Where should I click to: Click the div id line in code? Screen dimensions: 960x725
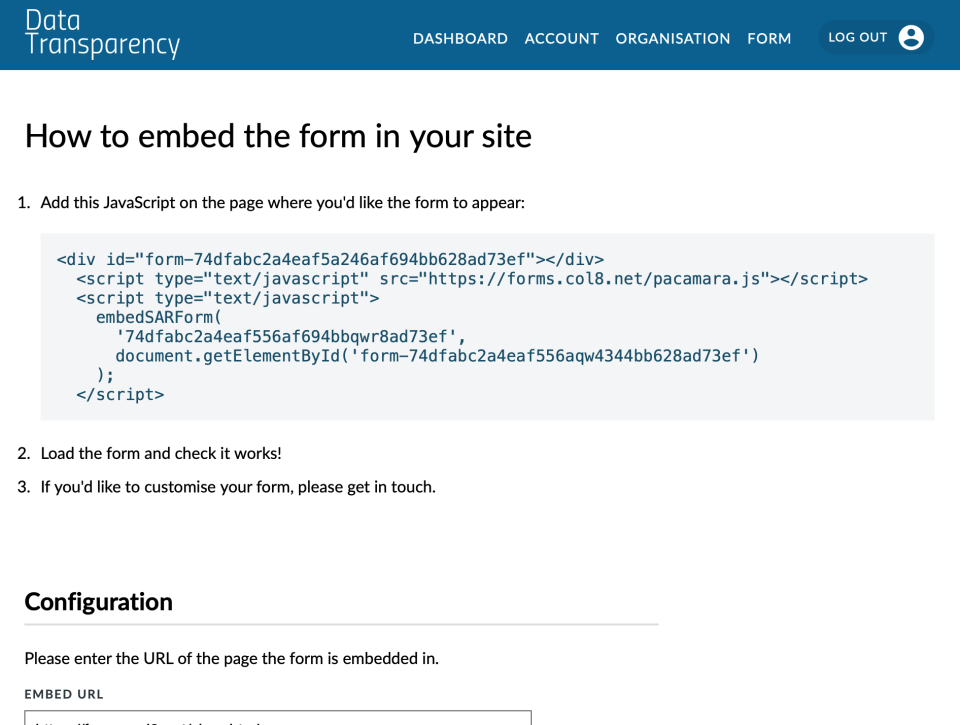point(330,259)
